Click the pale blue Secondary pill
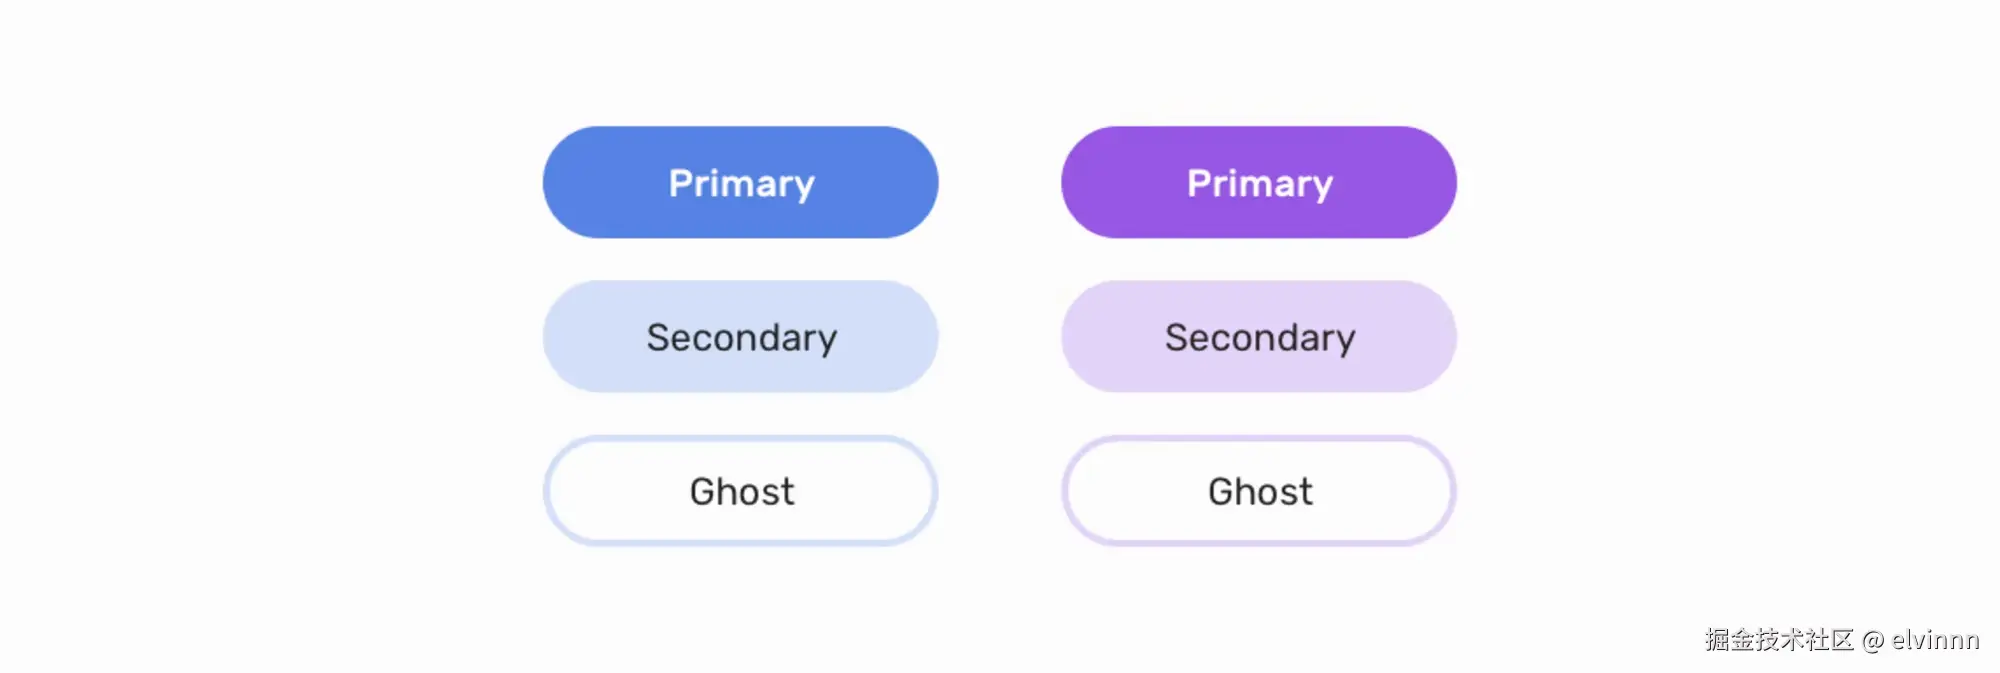This screenshot has height=673, width=2000. click(x=740, y=337)
